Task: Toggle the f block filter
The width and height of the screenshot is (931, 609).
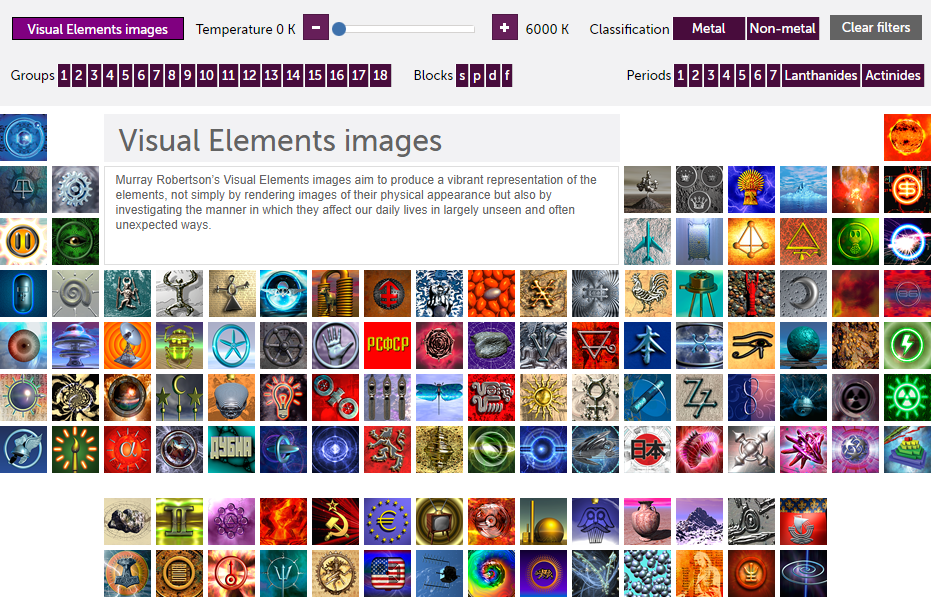Action: (506, 75)
